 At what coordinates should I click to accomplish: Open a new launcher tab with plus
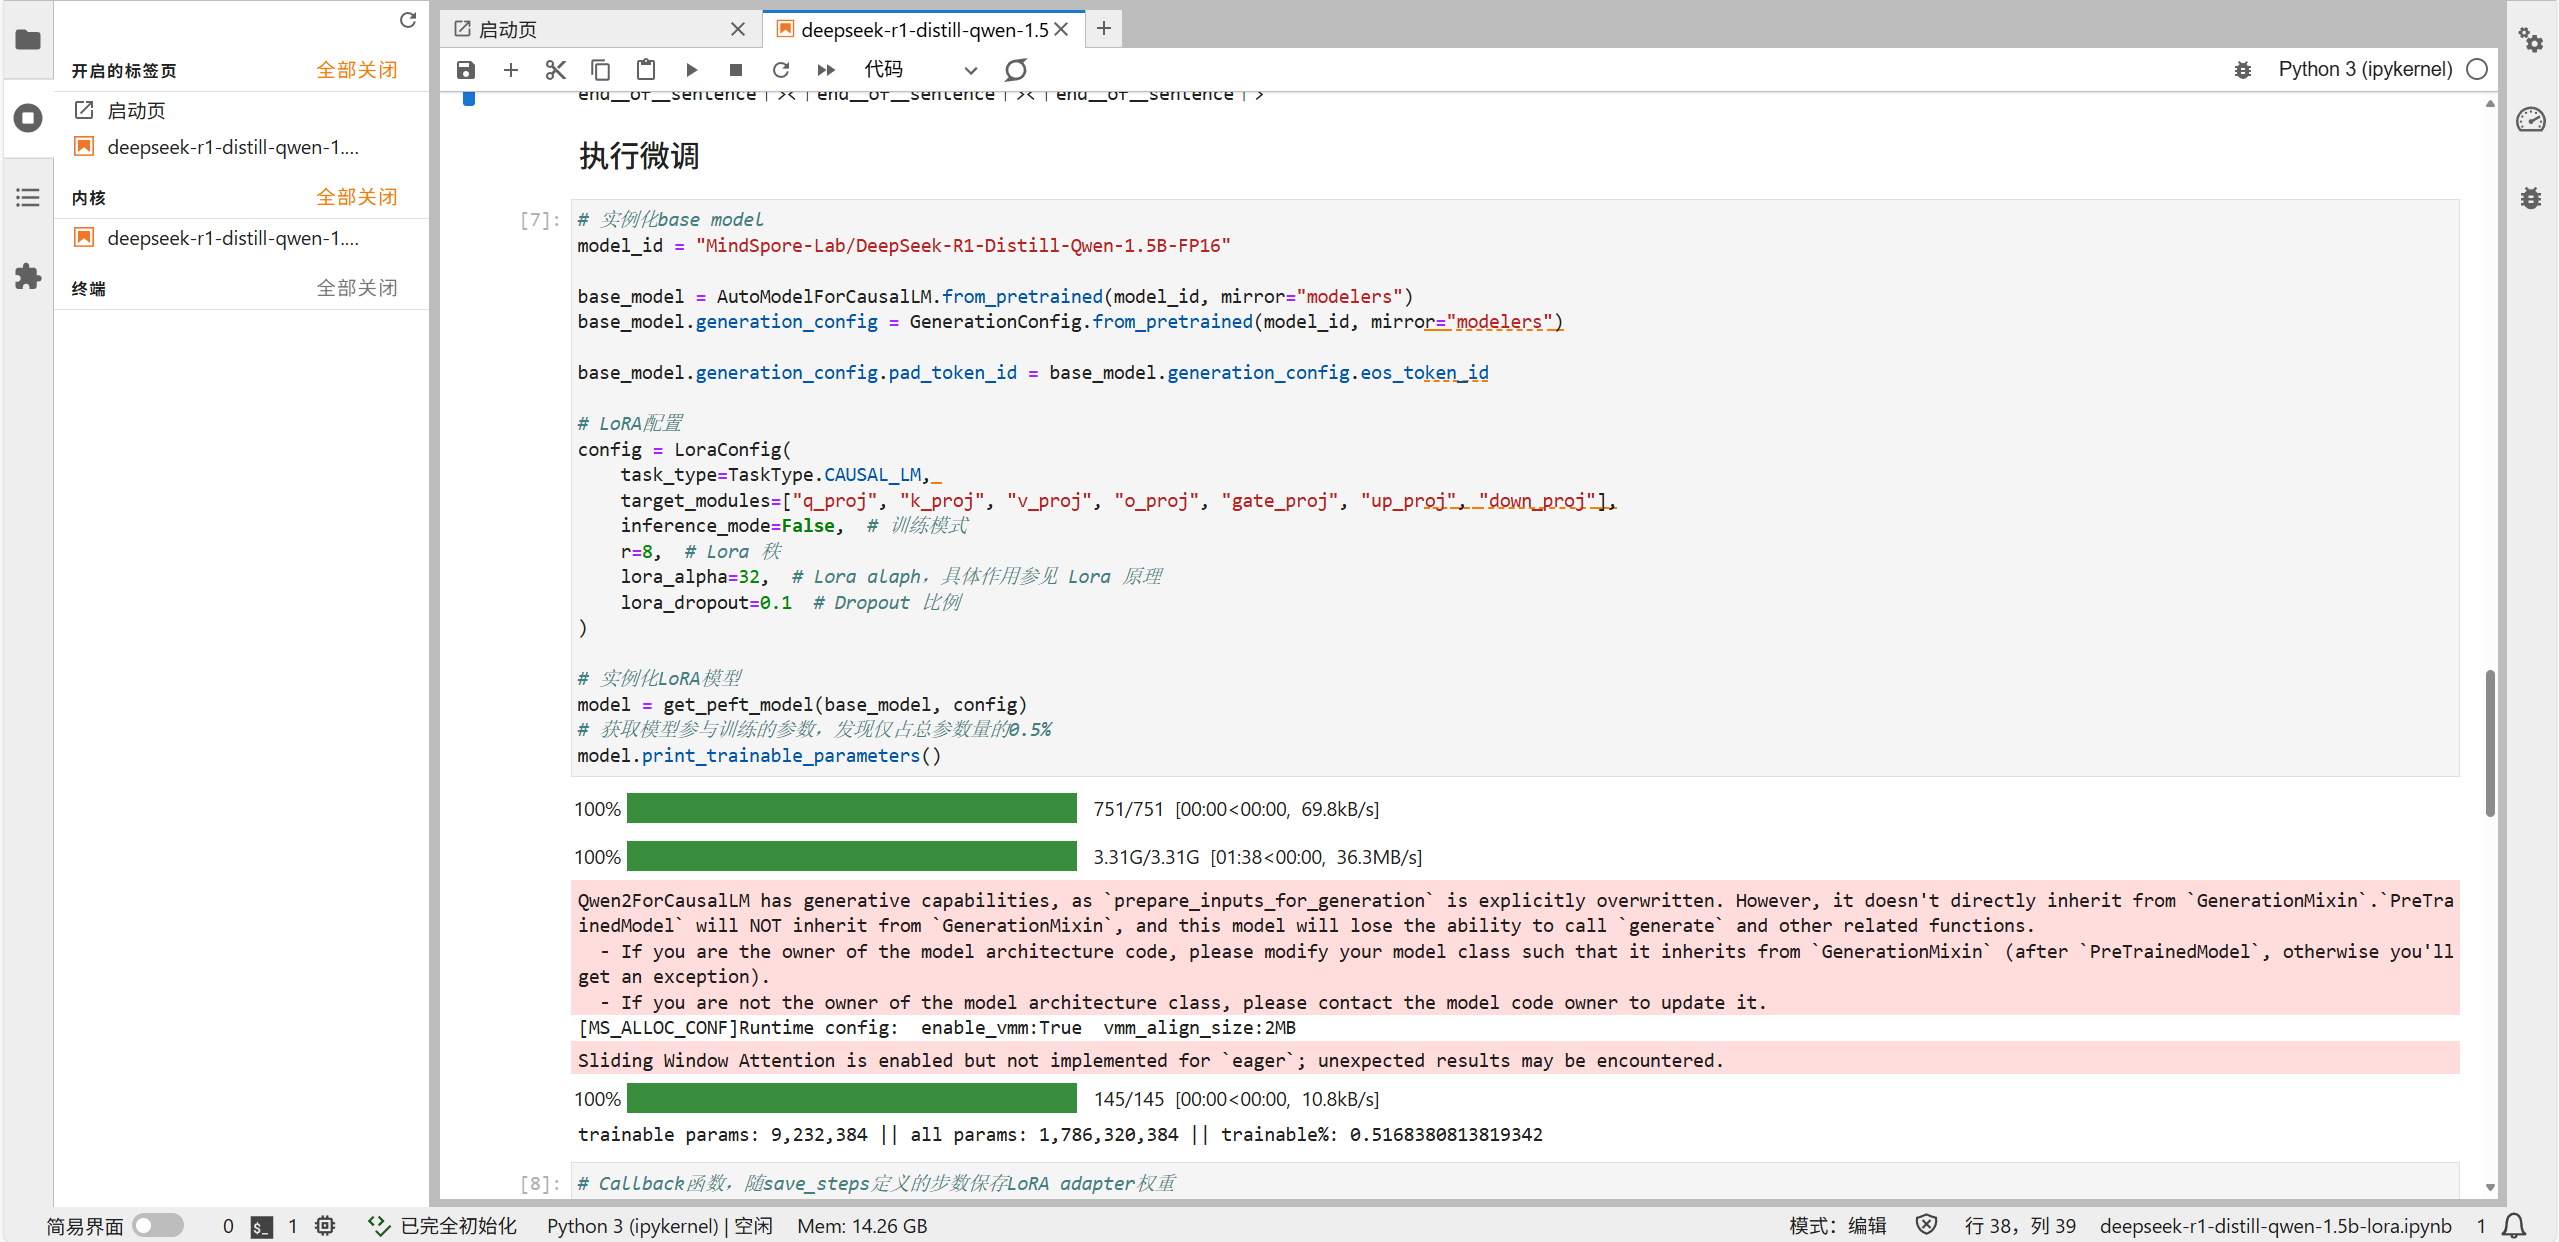tap(1104, 29)
